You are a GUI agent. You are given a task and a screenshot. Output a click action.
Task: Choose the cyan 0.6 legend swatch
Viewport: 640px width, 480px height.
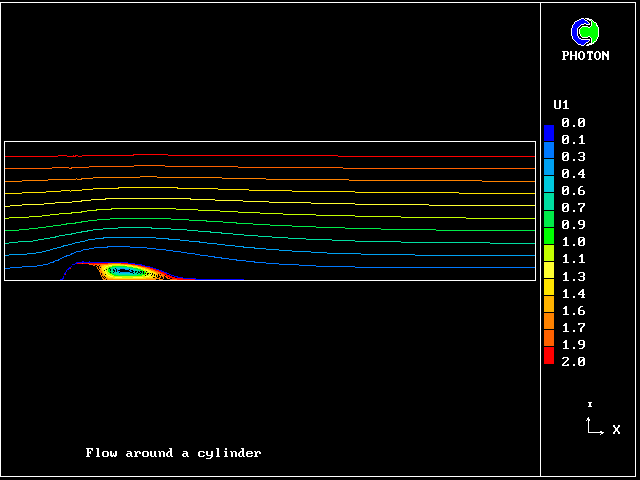549,190
